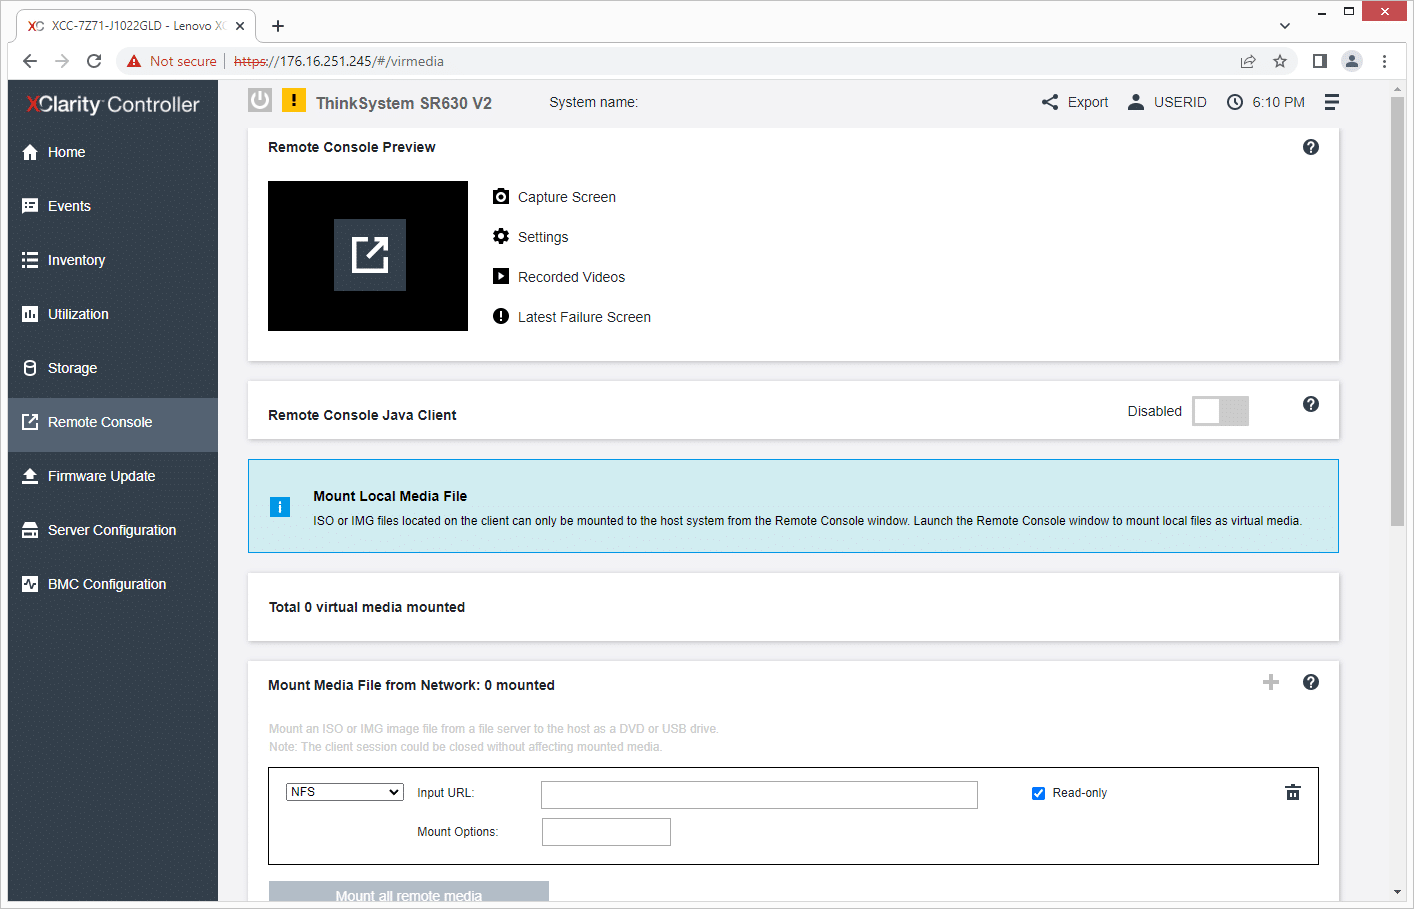Open Inventory in sidebar
Image resolution: width=1414 pixels, height=909 pixels.
(x=113, y=260)
